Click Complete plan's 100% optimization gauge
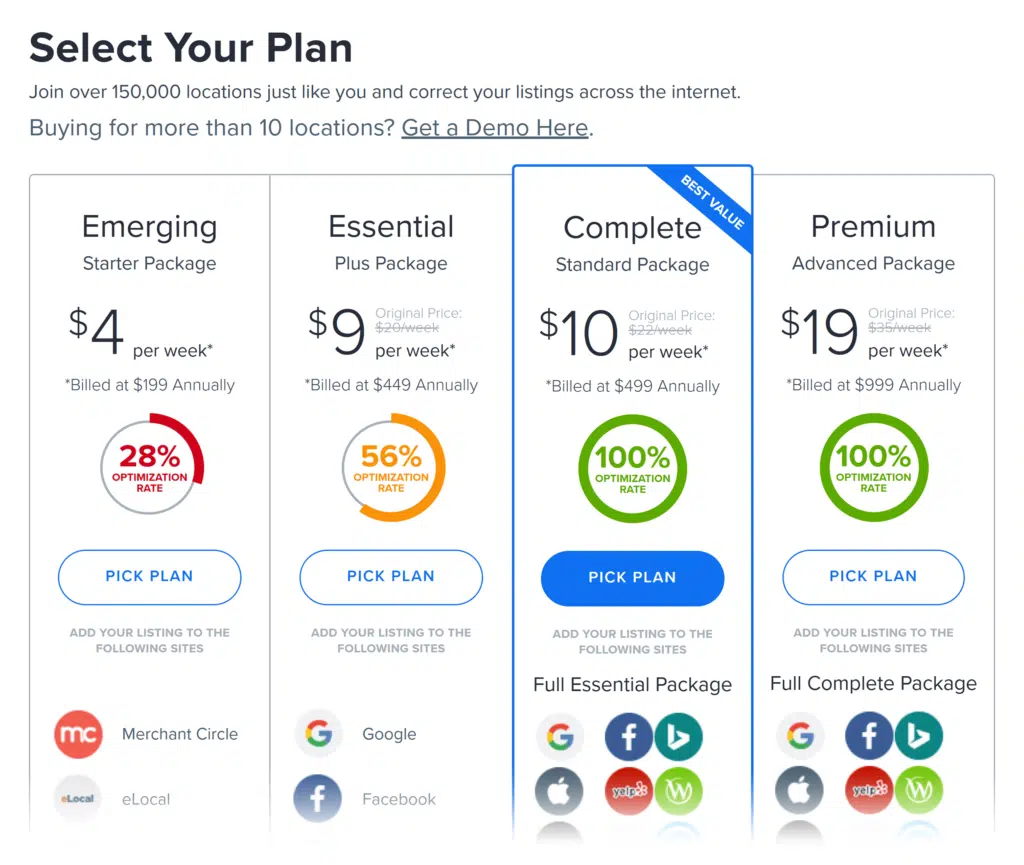Image resolution: width=1024 pixels, height=865 pixels. coord(632,468)
